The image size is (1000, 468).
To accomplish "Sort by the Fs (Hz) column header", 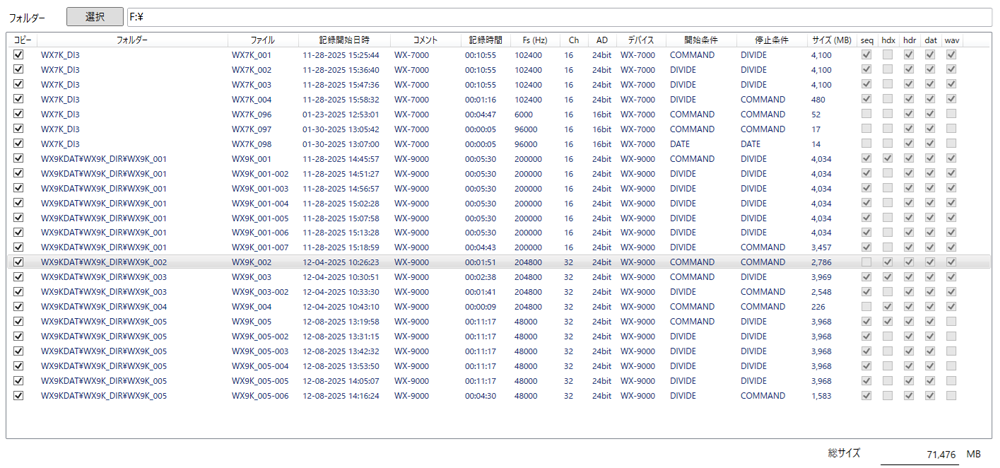I will (533, 40).
